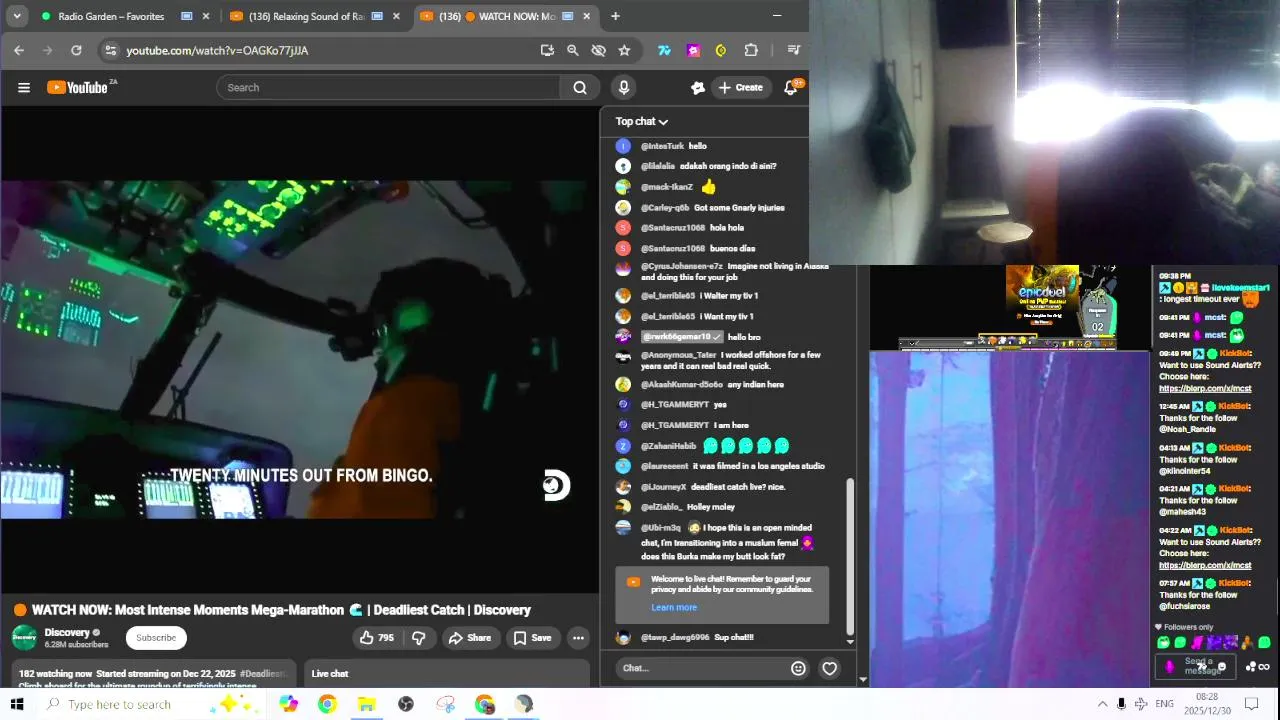
Task: Reload the page
Action: 76,50
